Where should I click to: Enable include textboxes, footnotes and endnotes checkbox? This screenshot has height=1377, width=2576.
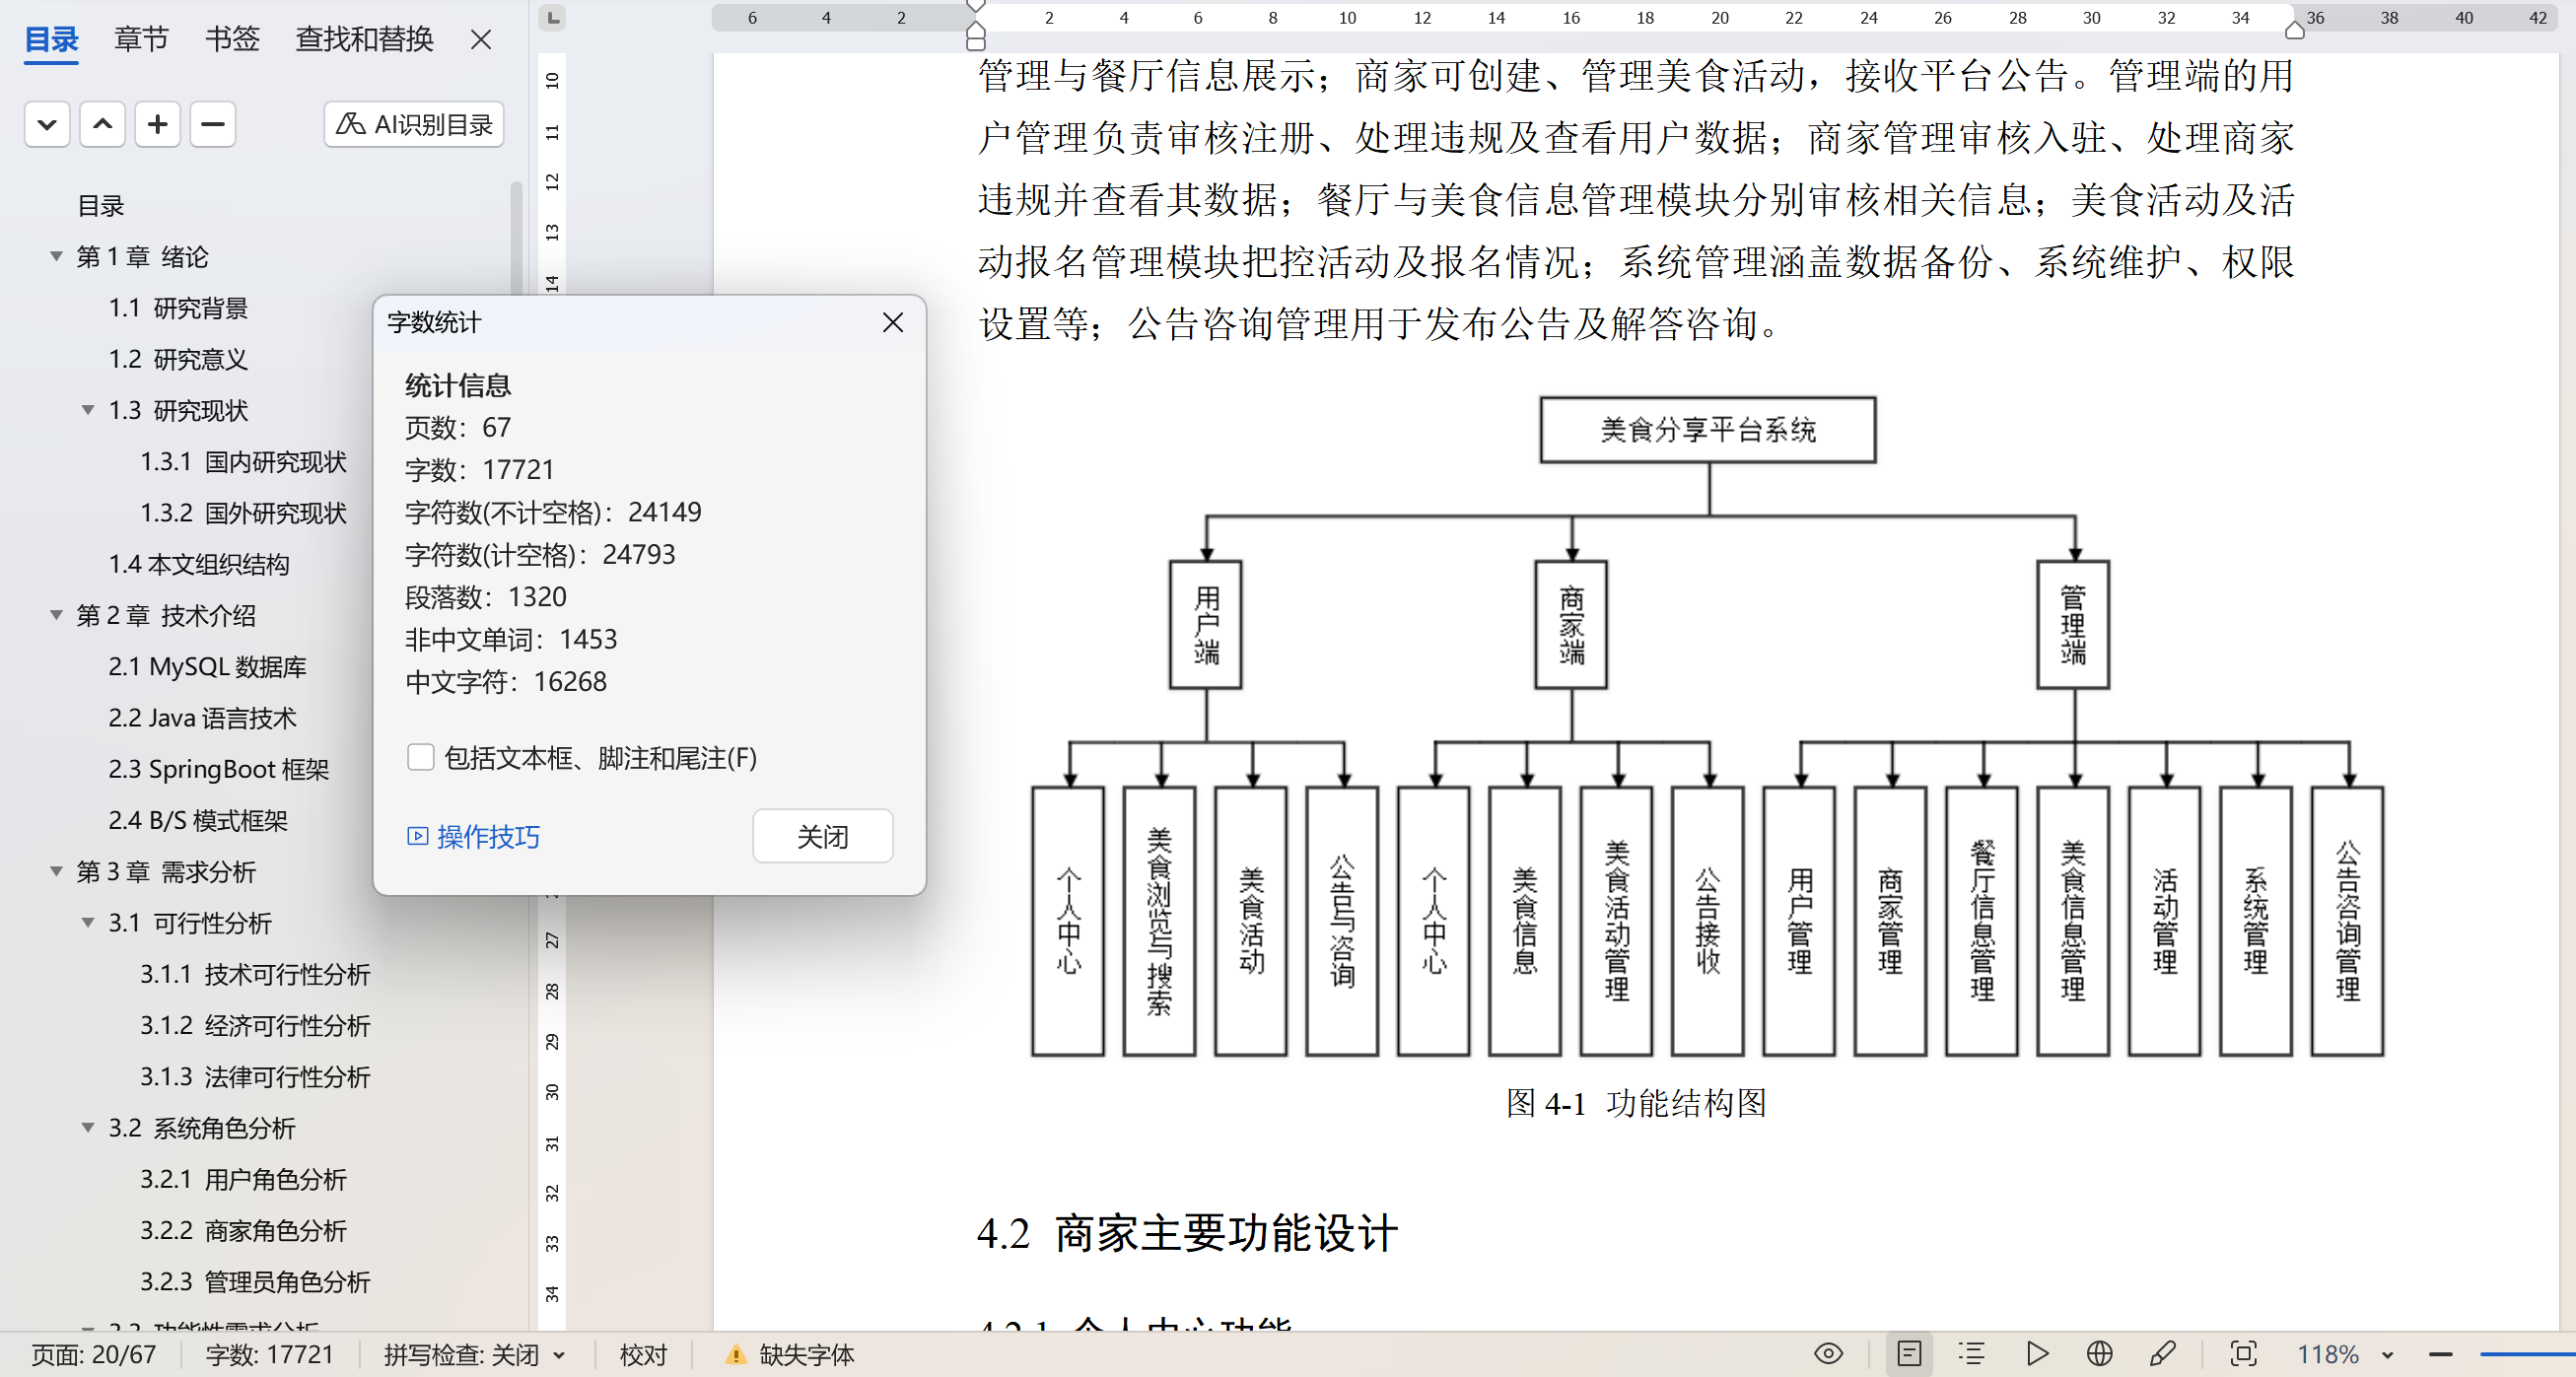(421, 757)
